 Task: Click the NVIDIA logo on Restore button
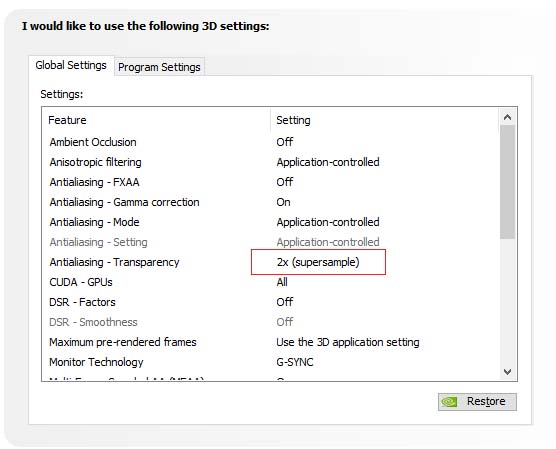coord(449,402)
